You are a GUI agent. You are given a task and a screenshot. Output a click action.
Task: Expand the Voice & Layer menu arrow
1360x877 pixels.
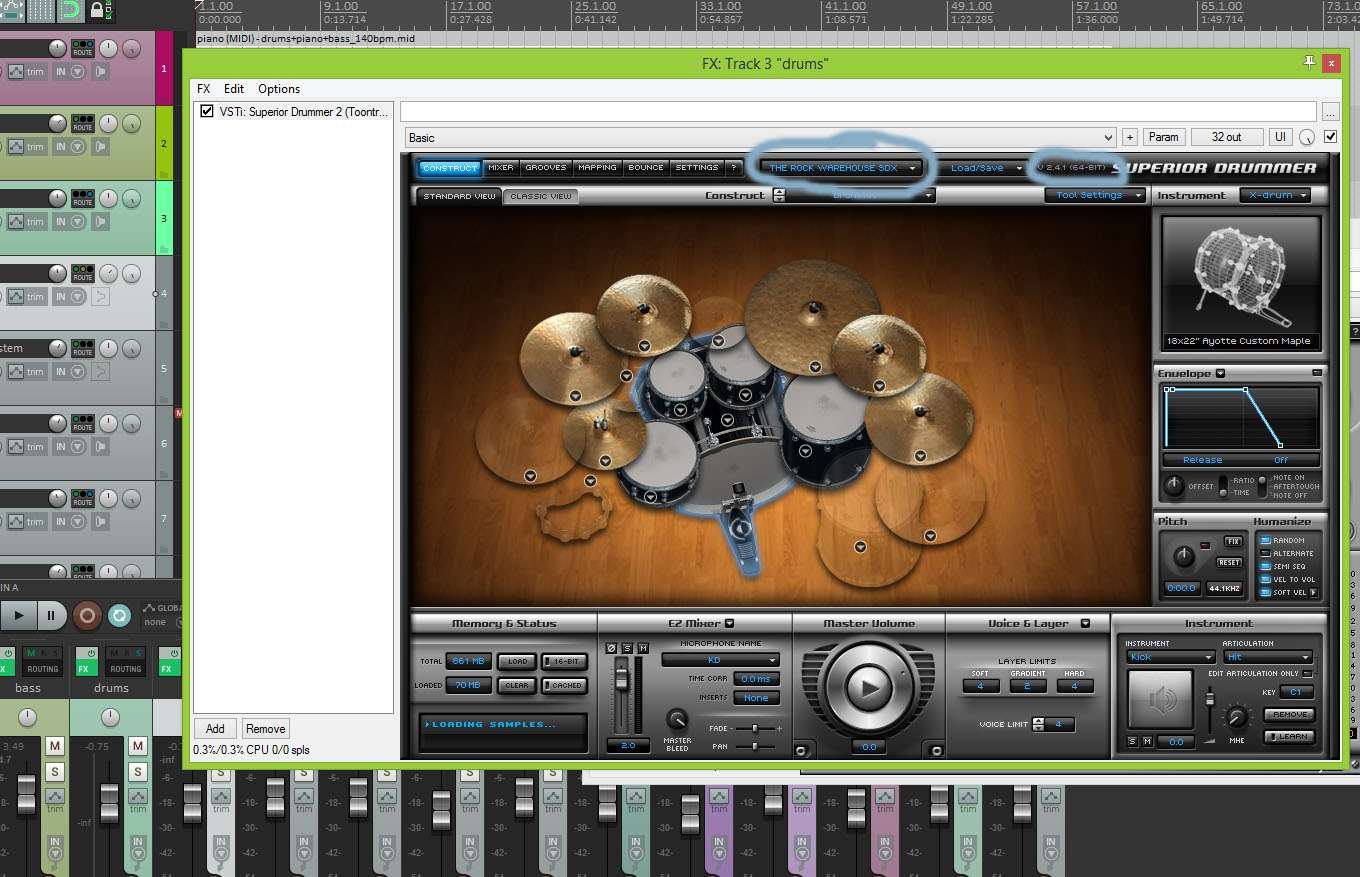tap(1085, 624)
